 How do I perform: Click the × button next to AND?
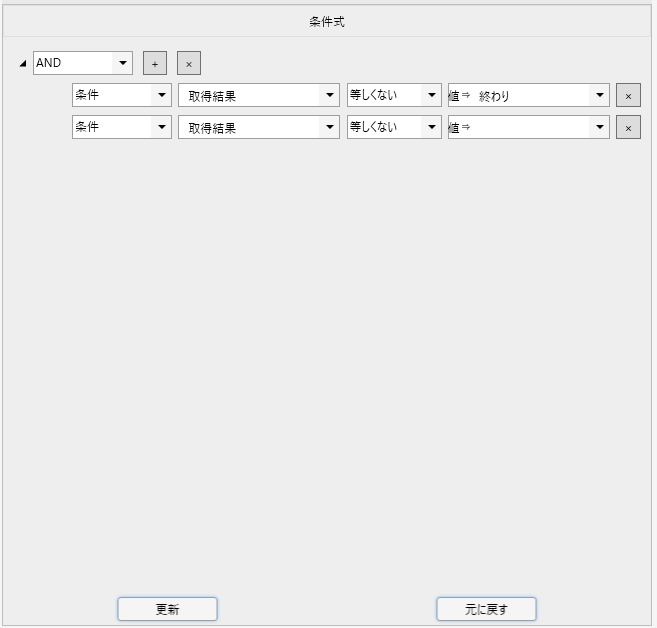click(x=189, y=63)
